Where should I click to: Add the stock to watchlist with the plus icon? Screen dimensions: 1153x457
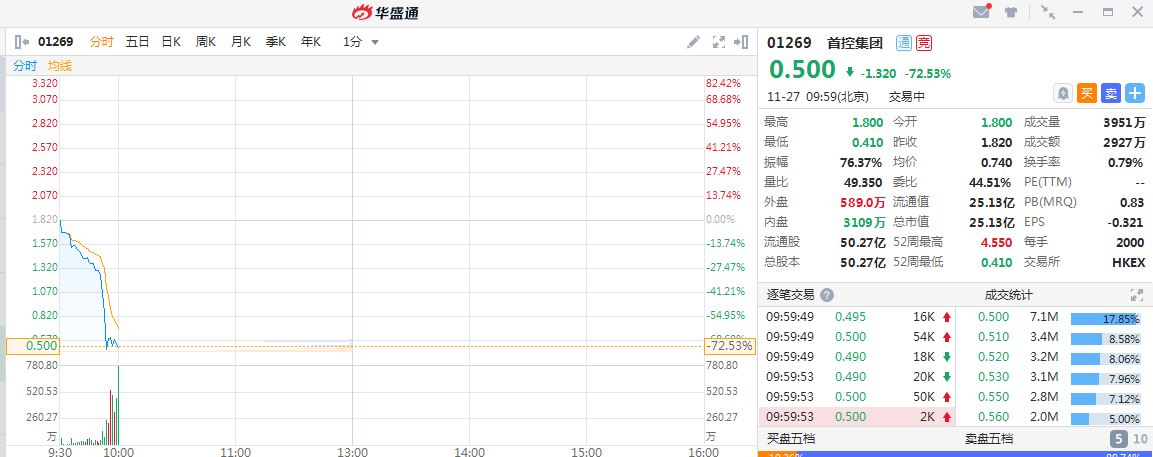[x=1135, y=93]
